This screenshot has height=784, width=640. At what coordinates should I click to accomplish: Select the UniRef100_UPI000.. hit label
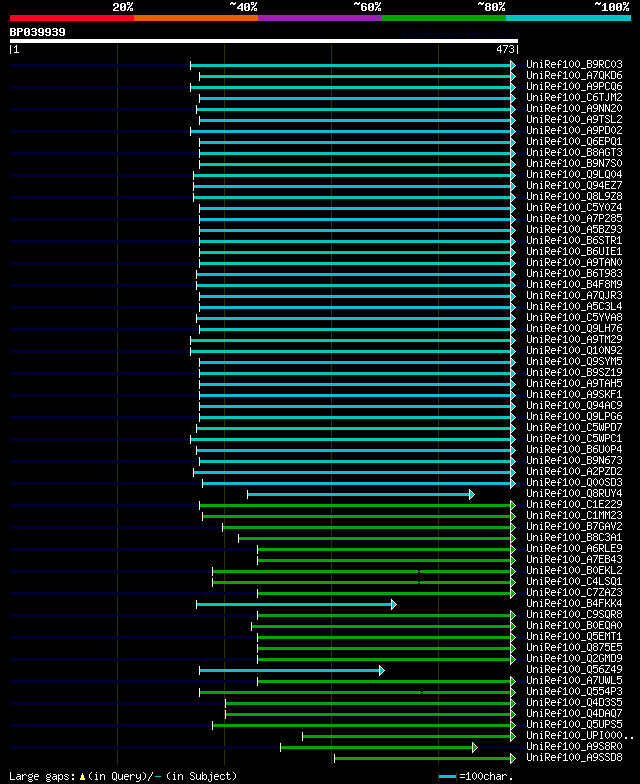pyautogui.click(x=580, y=736)
